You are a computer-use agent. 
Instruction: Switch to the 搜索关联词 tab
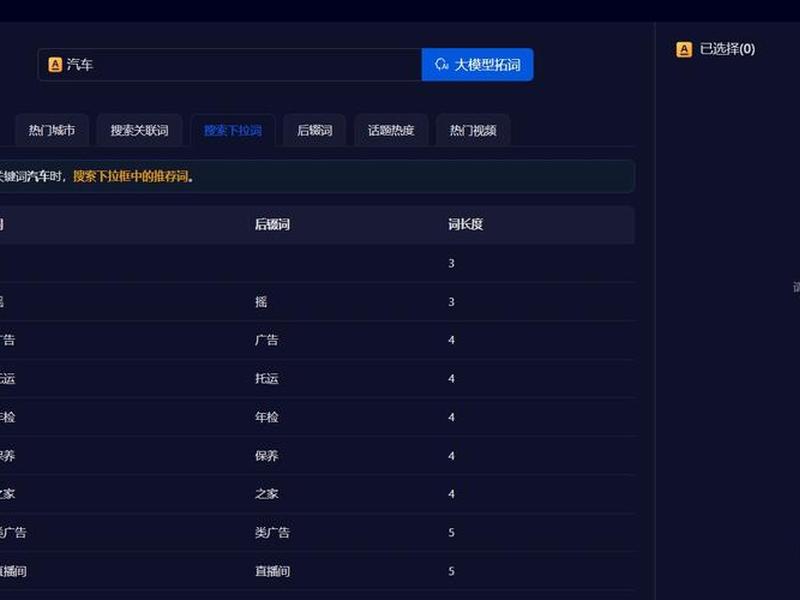pyautogui.click(x=139, y=131)
